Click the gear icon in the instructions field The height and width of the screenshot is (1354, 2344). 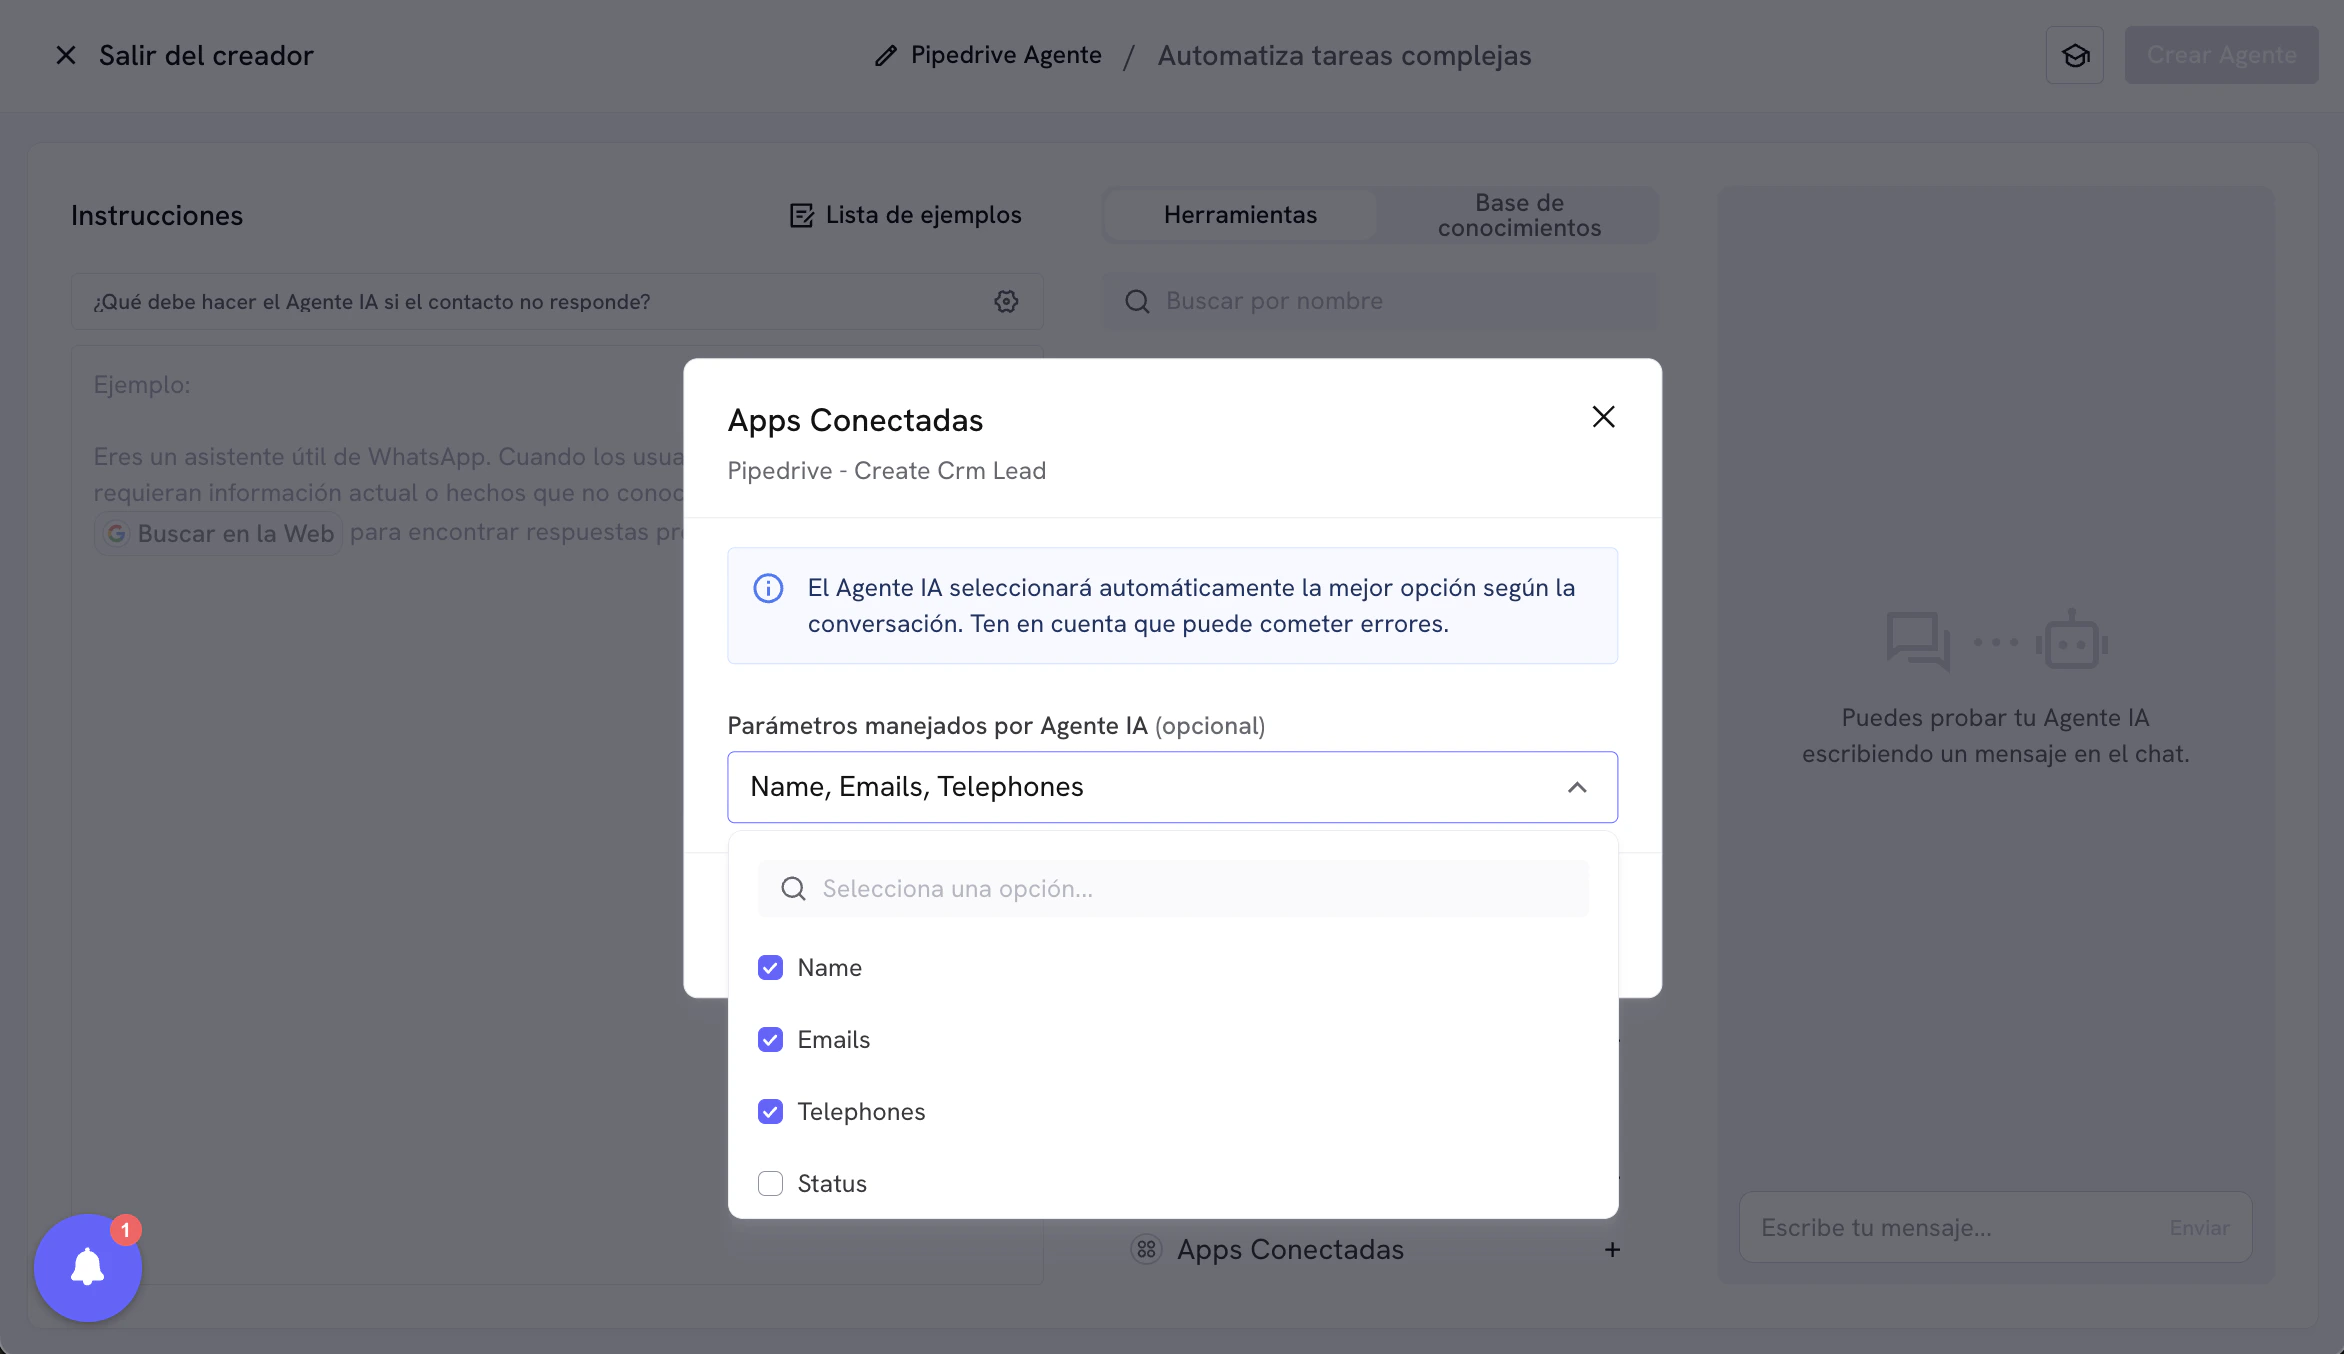point(1006,301)
